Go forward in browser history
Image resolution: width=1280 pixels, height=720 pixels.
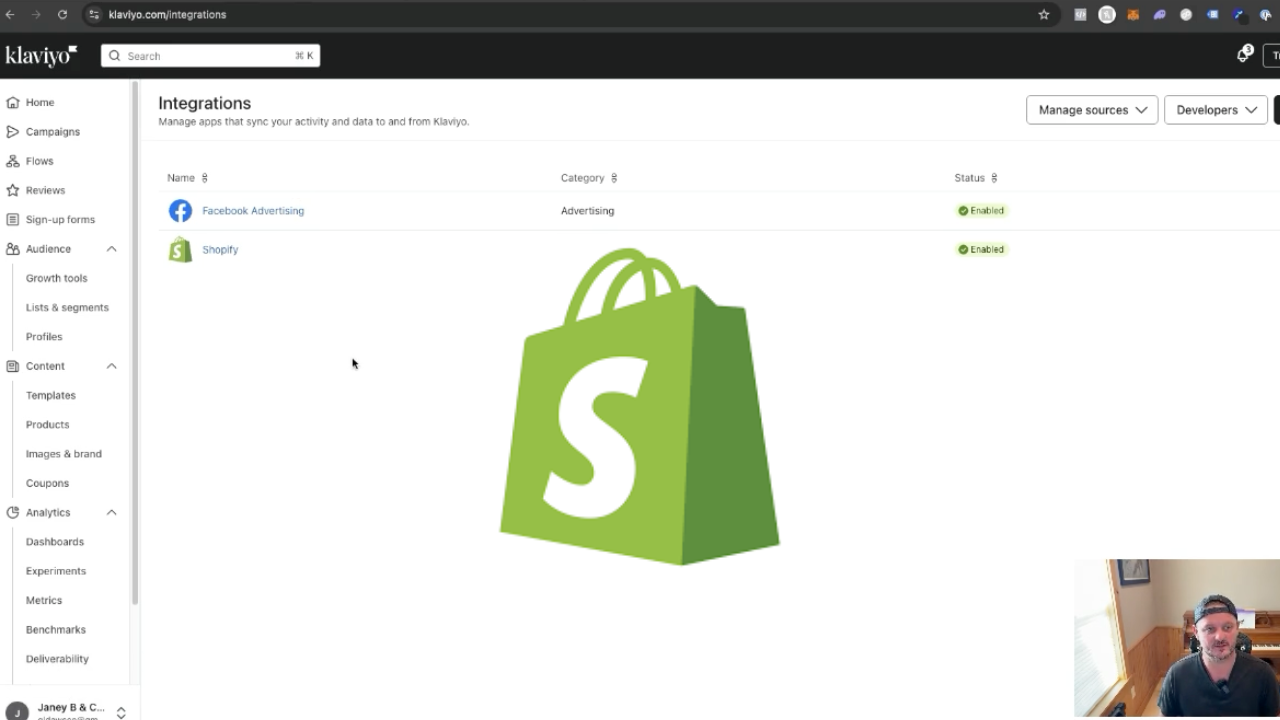36,15
